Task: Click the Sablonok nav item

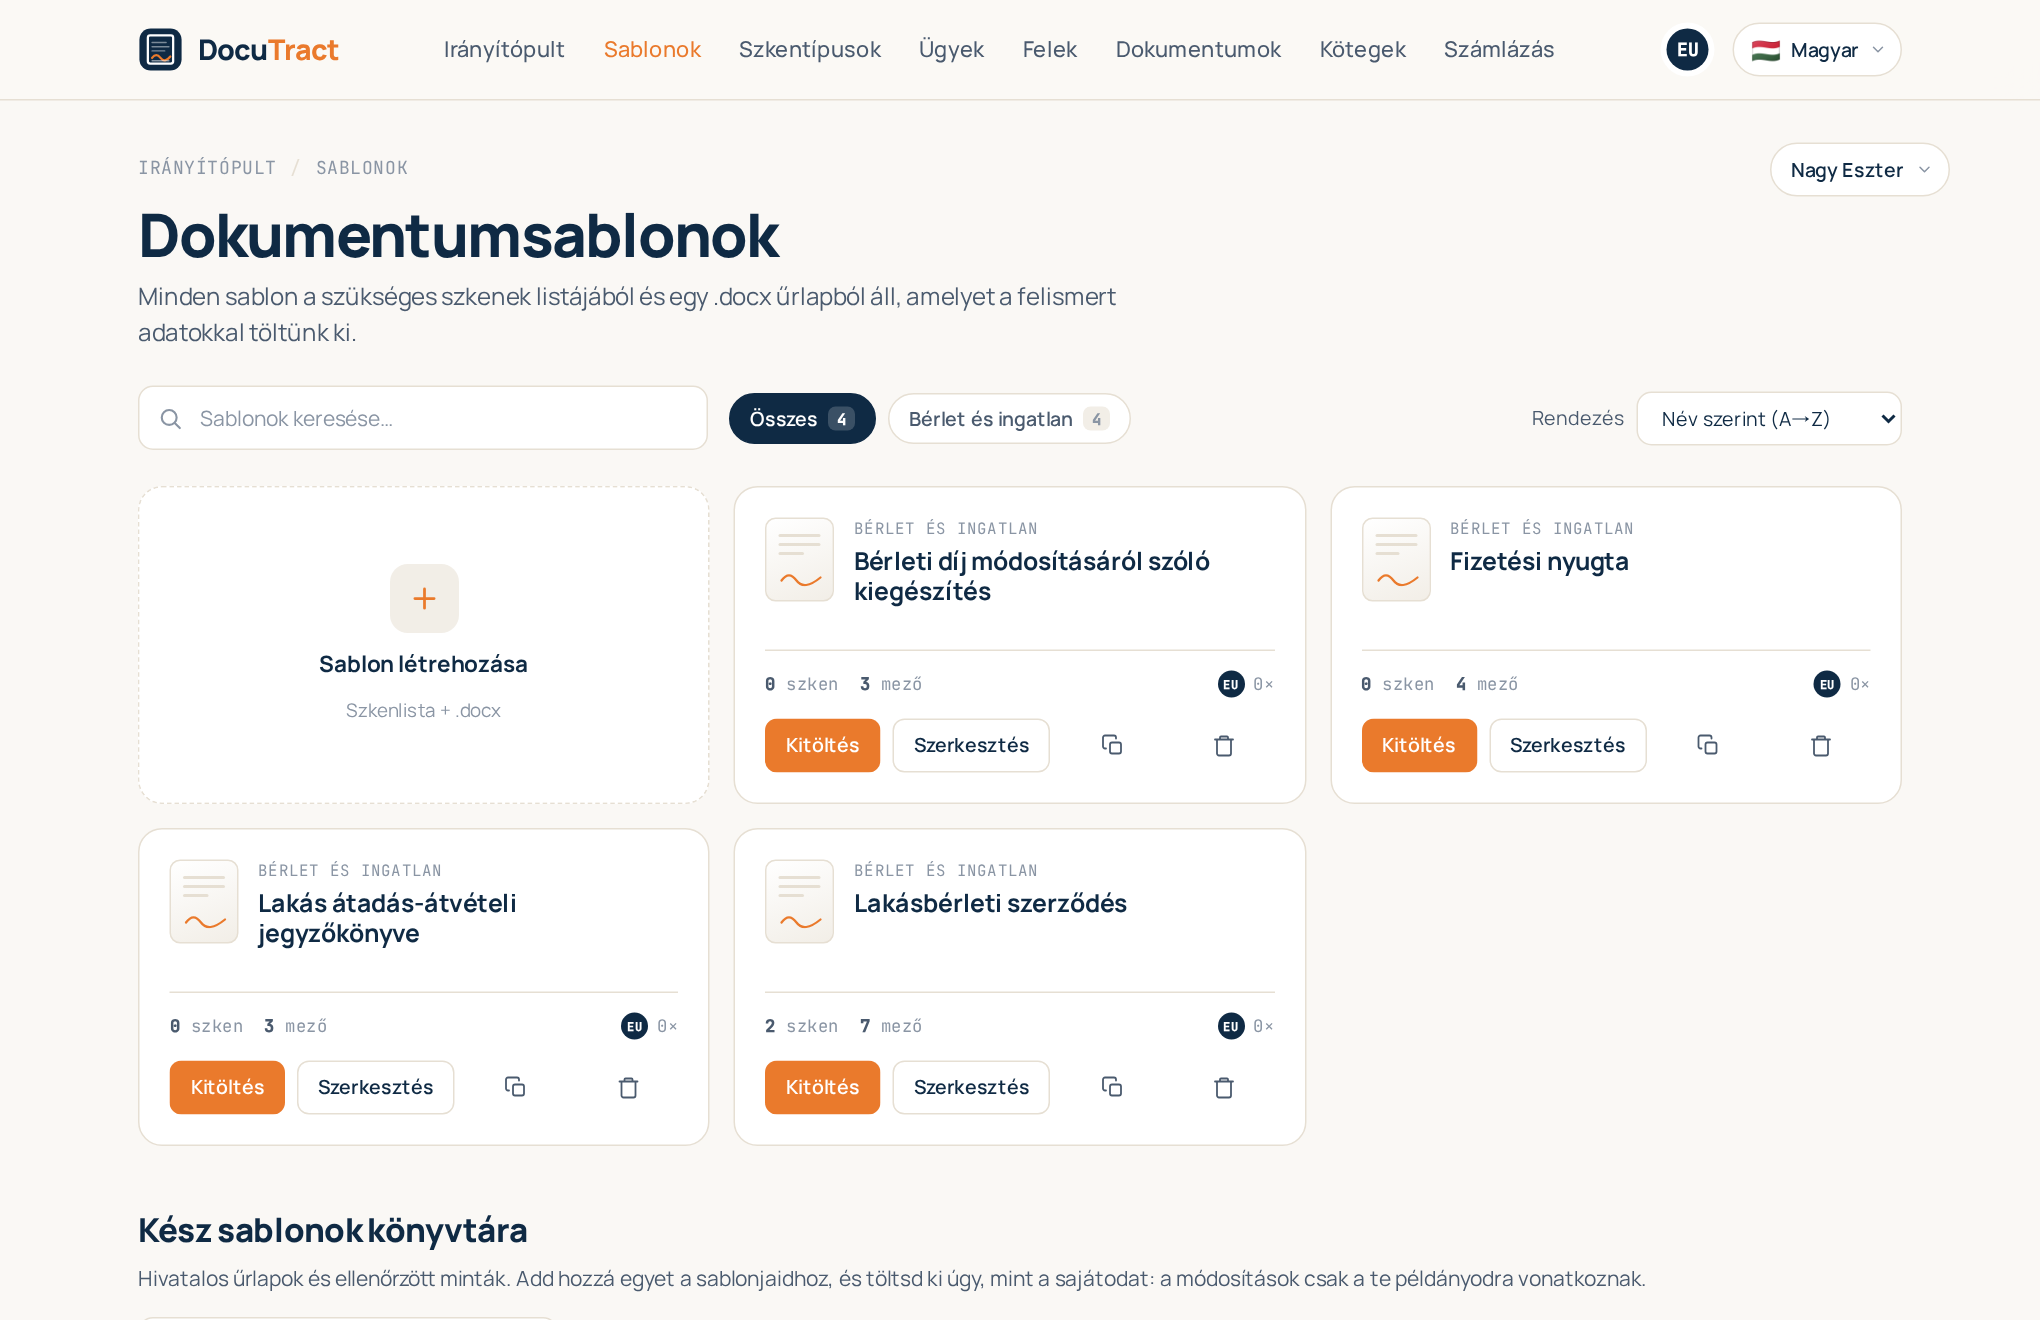Action: [652, 49]
